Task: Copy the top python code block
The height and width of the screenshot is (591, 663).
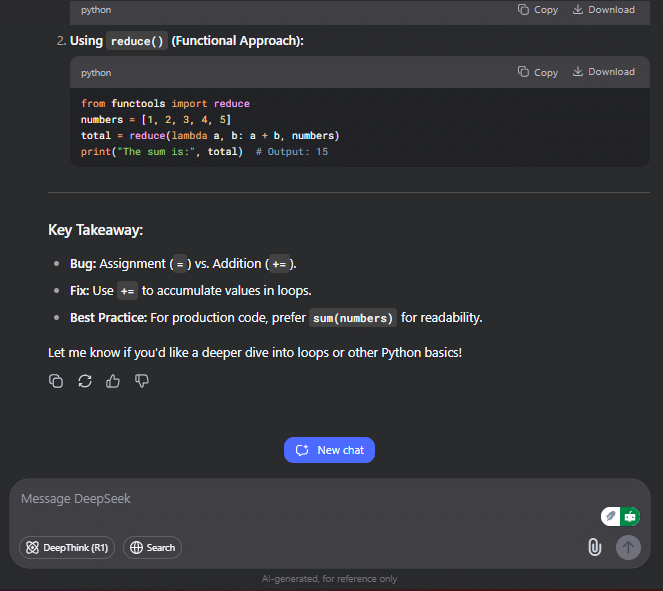Action: 537,10
